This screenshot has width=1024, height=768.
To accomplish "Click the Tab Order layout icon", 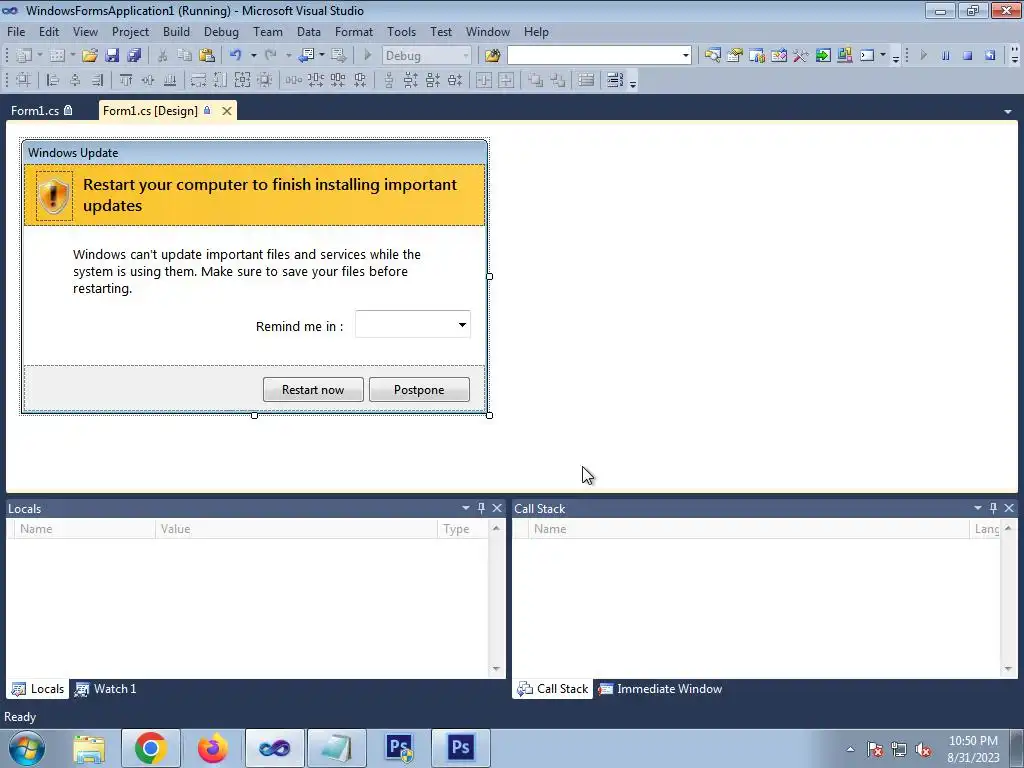I will point(615,80).
